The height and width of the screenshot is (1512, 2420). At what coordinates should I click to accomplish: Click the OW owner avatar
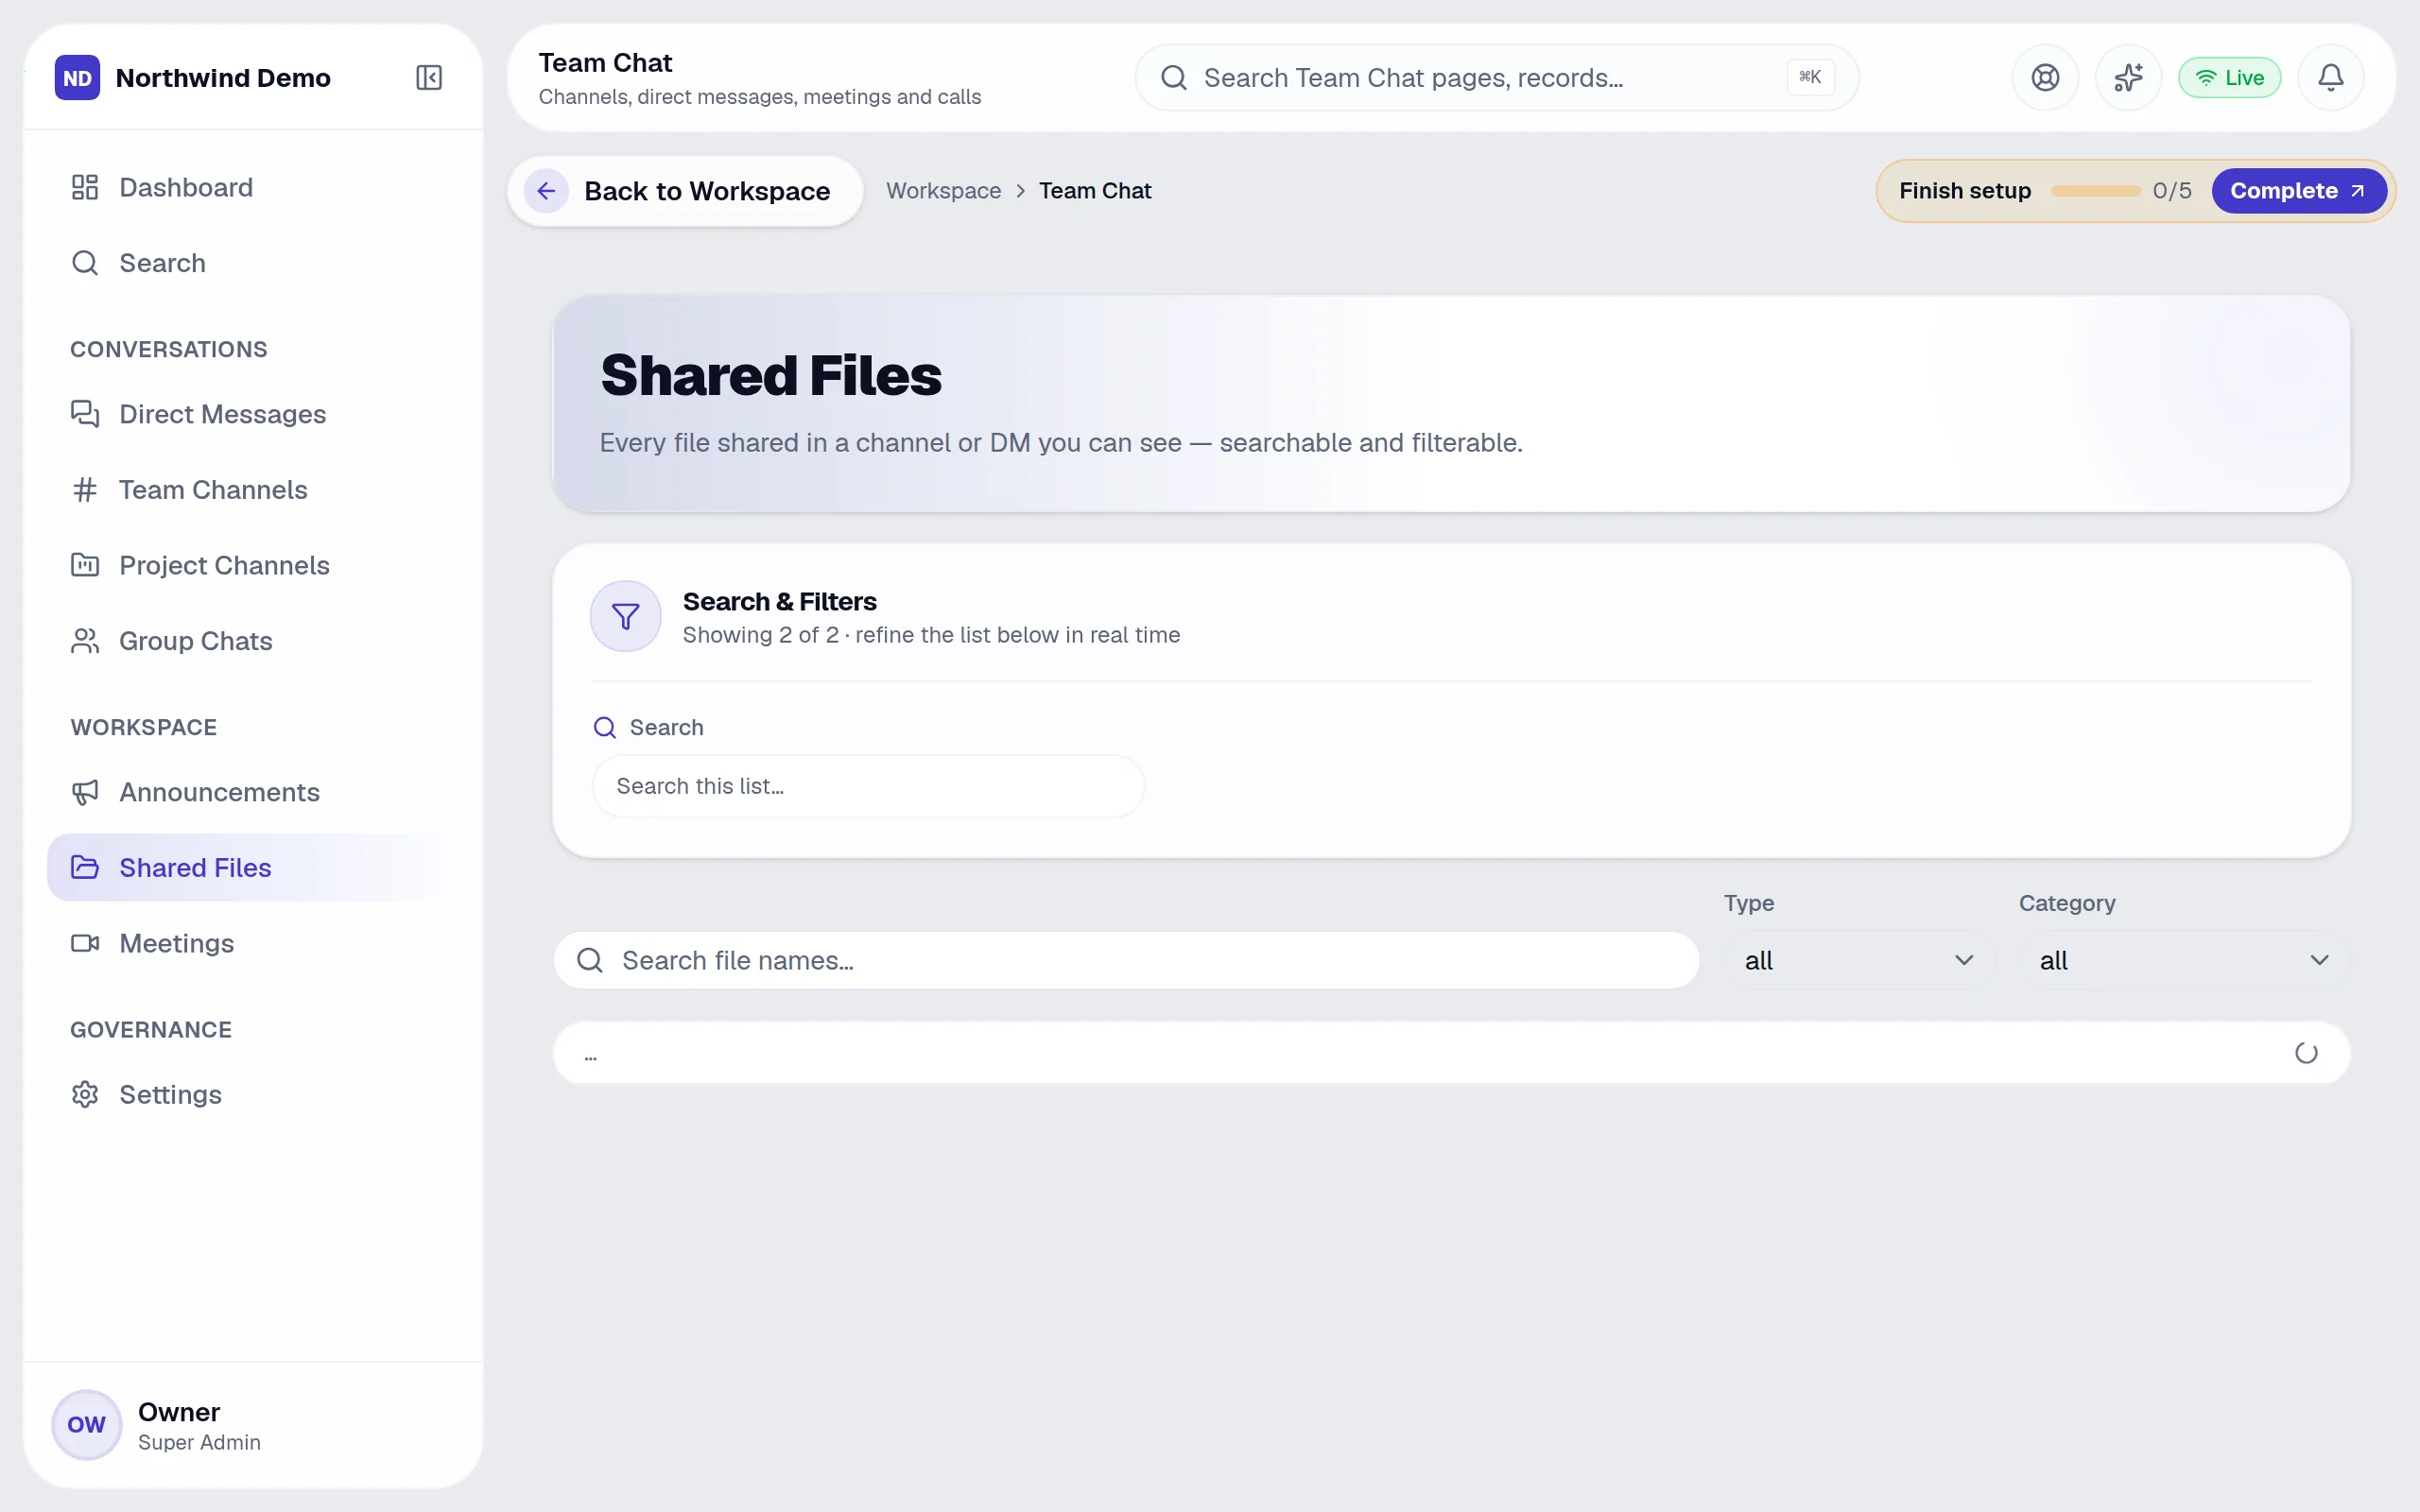click(x=87, y=1424)
